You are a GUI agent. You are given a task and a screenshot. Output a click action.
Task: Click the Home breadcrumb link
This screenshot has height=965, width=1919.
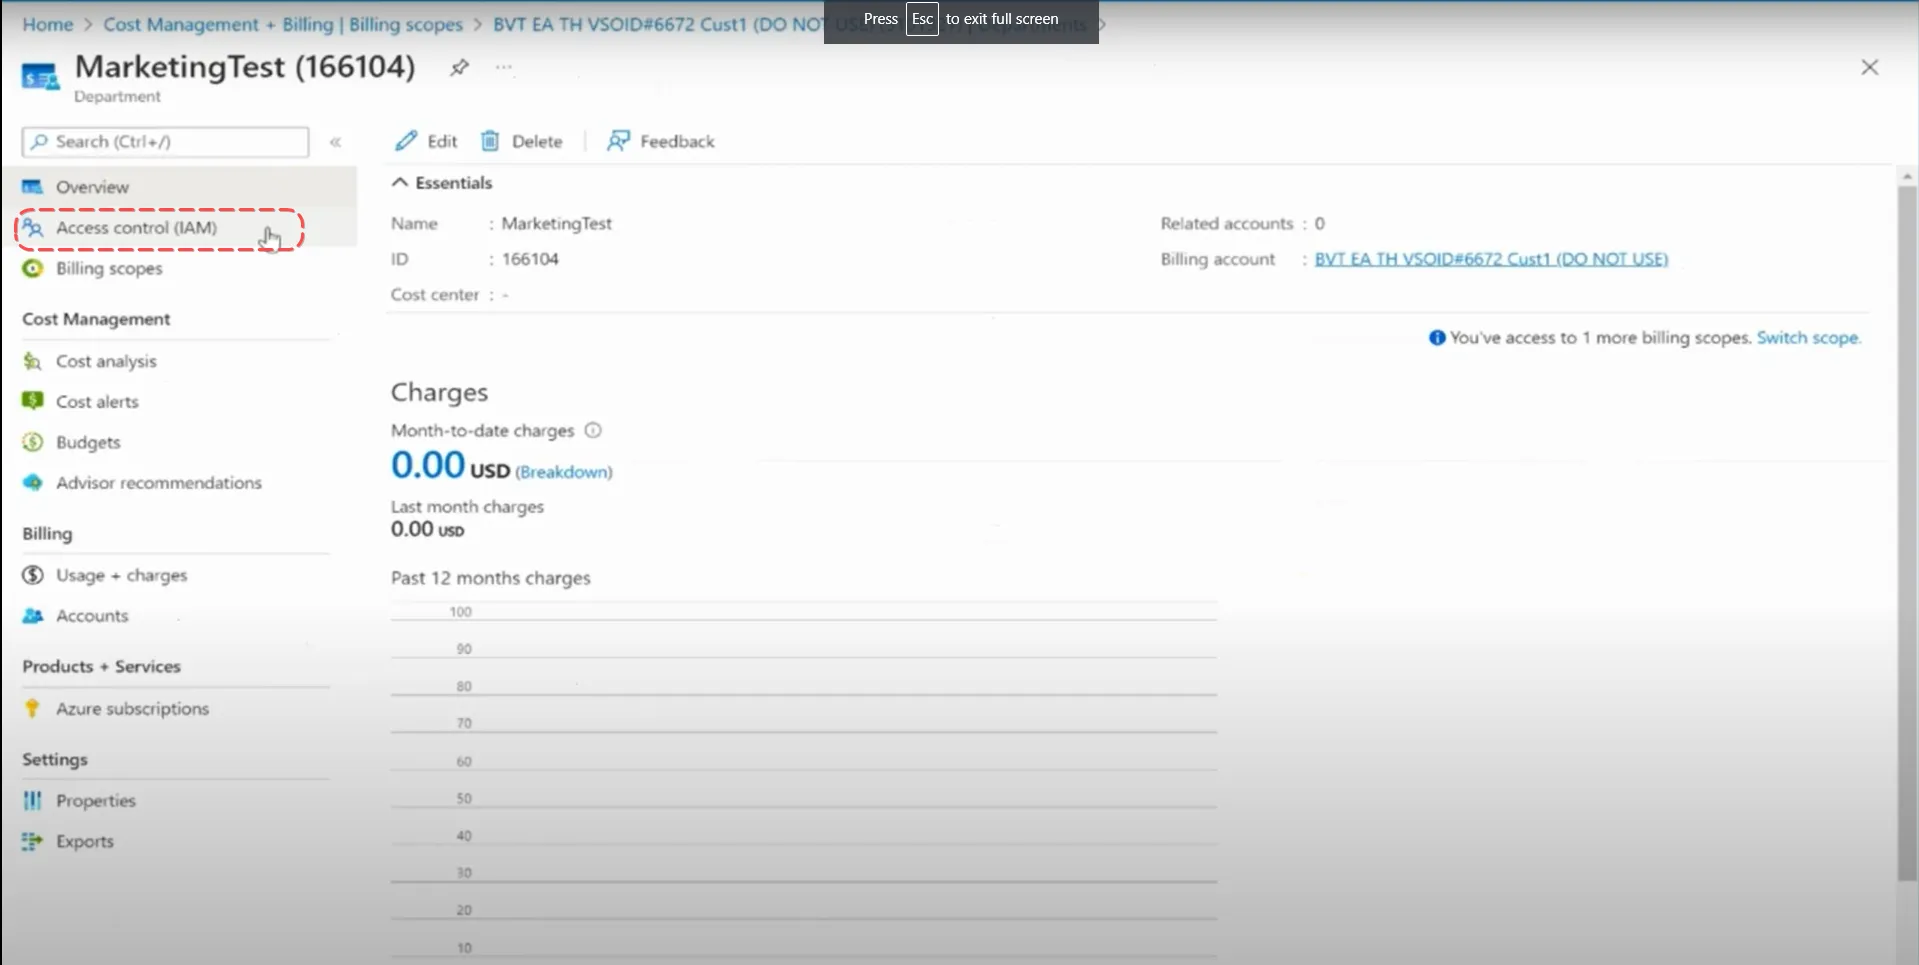tap(48, 24)
